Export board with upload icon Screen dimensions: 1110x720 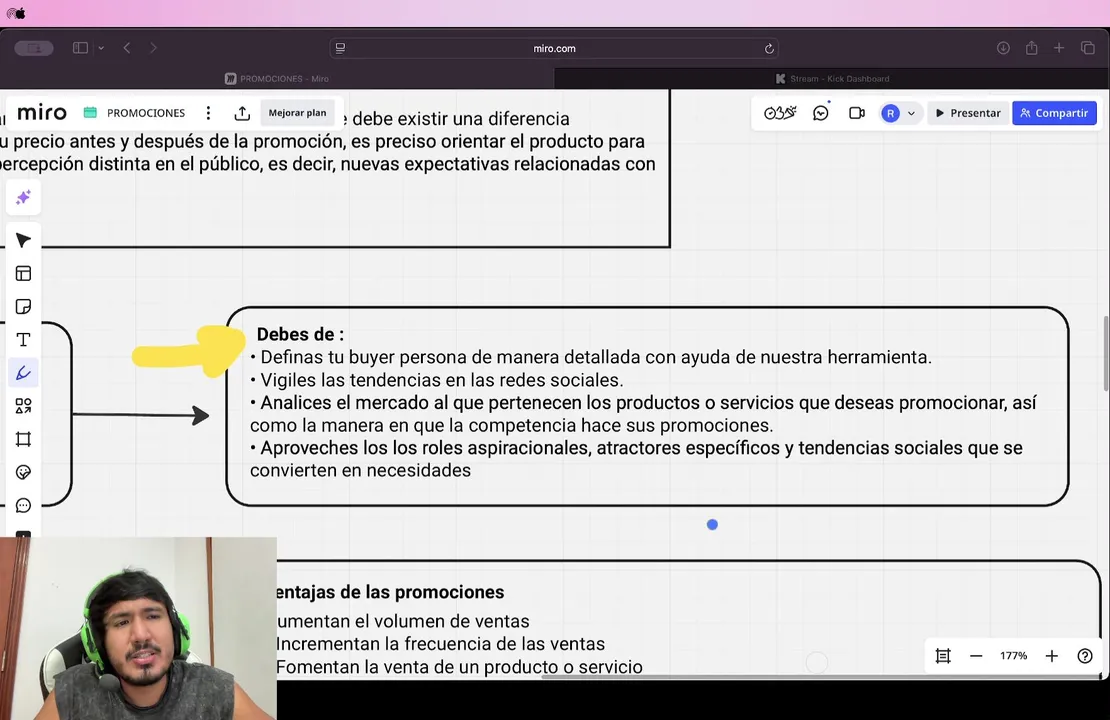pos(242,113)
